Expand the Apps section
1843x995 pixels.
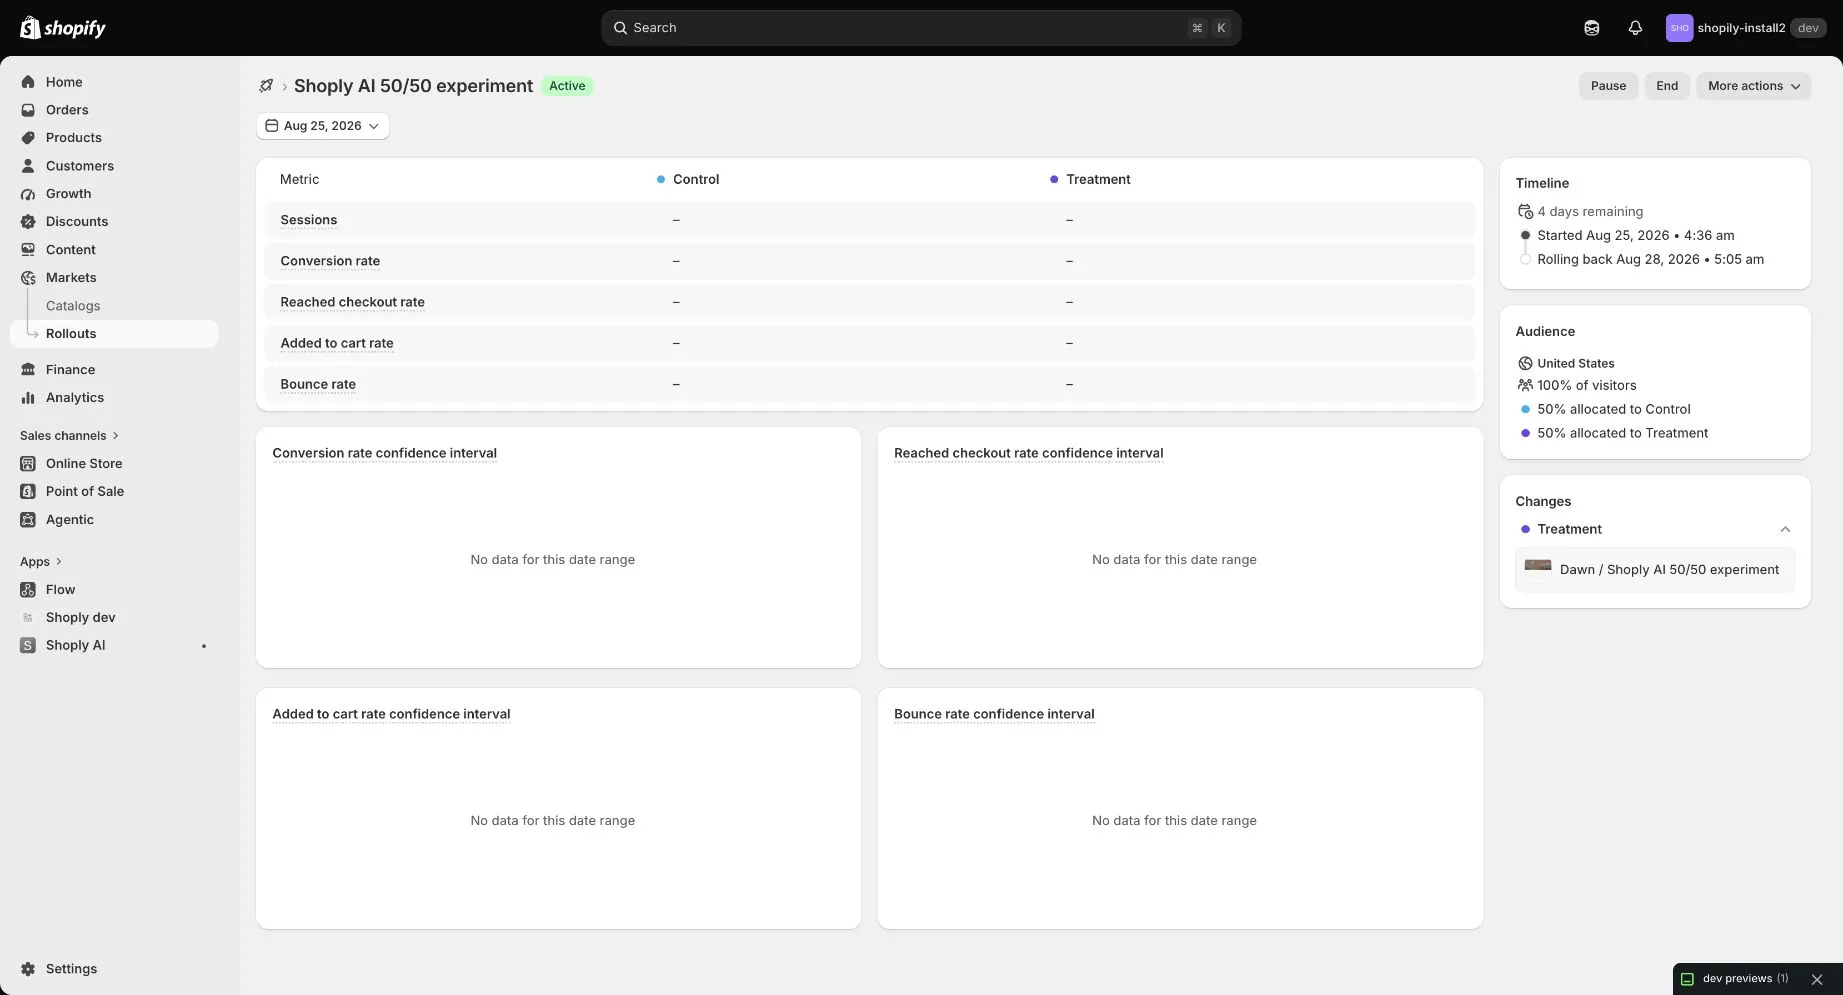point(41,562)
